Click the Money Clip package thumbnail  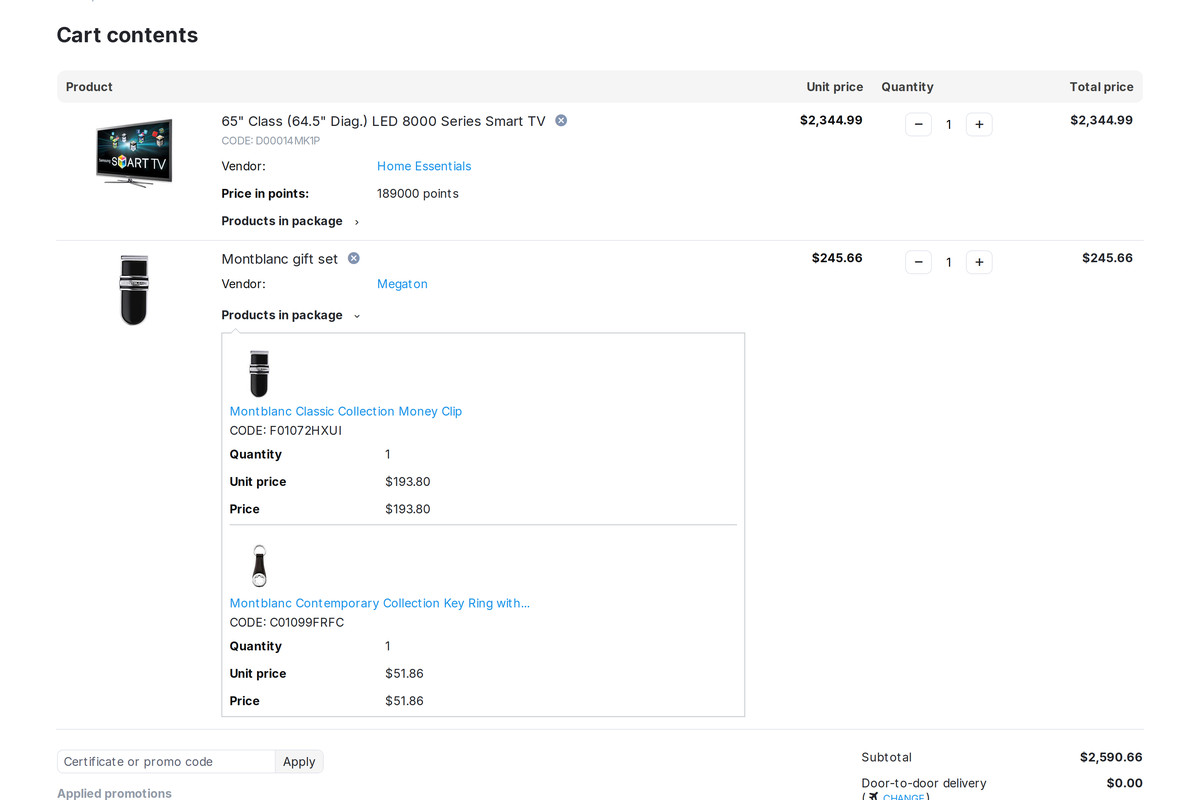[x=259, y=374]
